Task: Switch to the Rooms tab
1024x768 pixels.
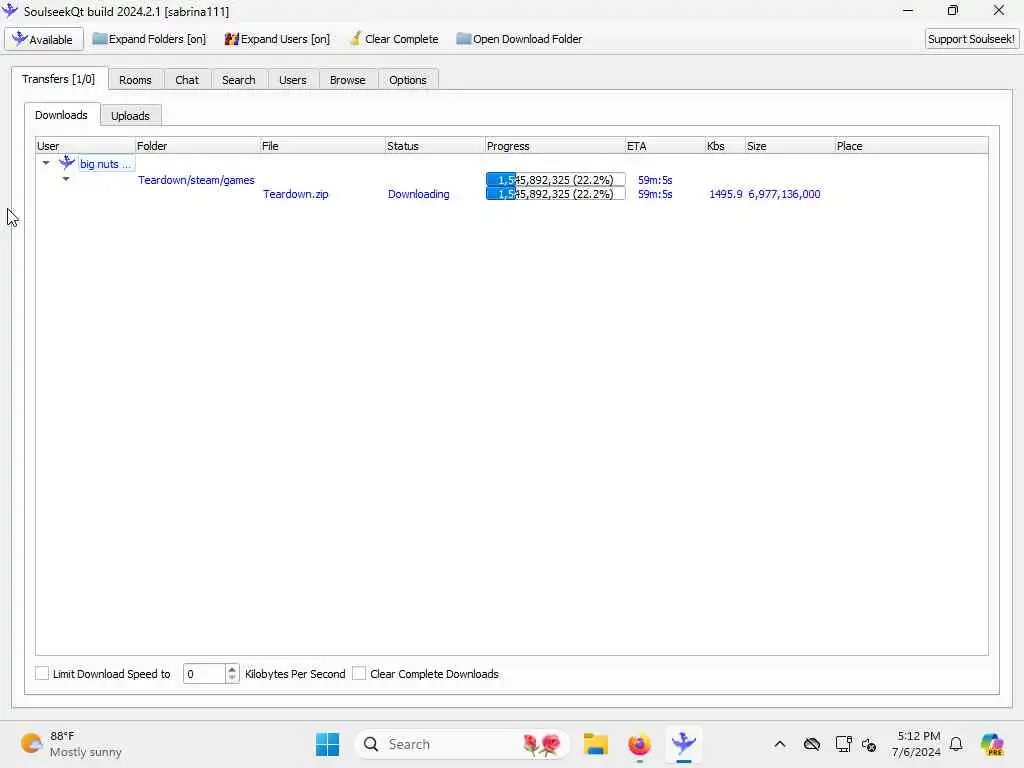Action: 135,80
